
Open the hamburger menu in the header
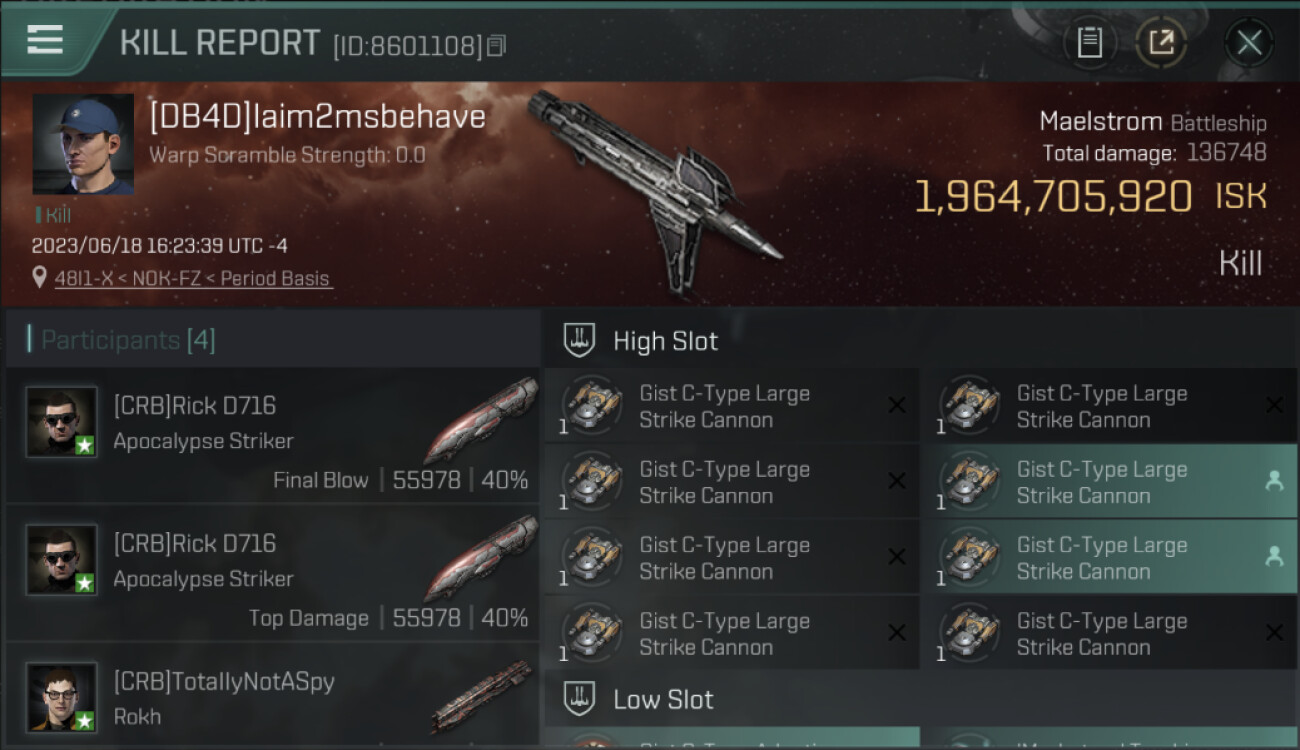point(46,40)
